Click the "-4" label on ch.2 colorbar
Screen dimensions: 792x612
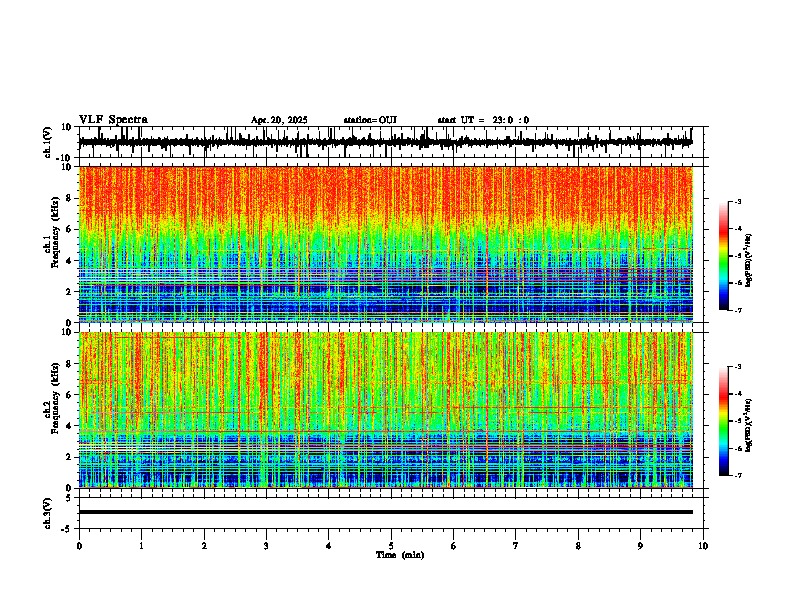pyautogui.click(x=738, y=394)
